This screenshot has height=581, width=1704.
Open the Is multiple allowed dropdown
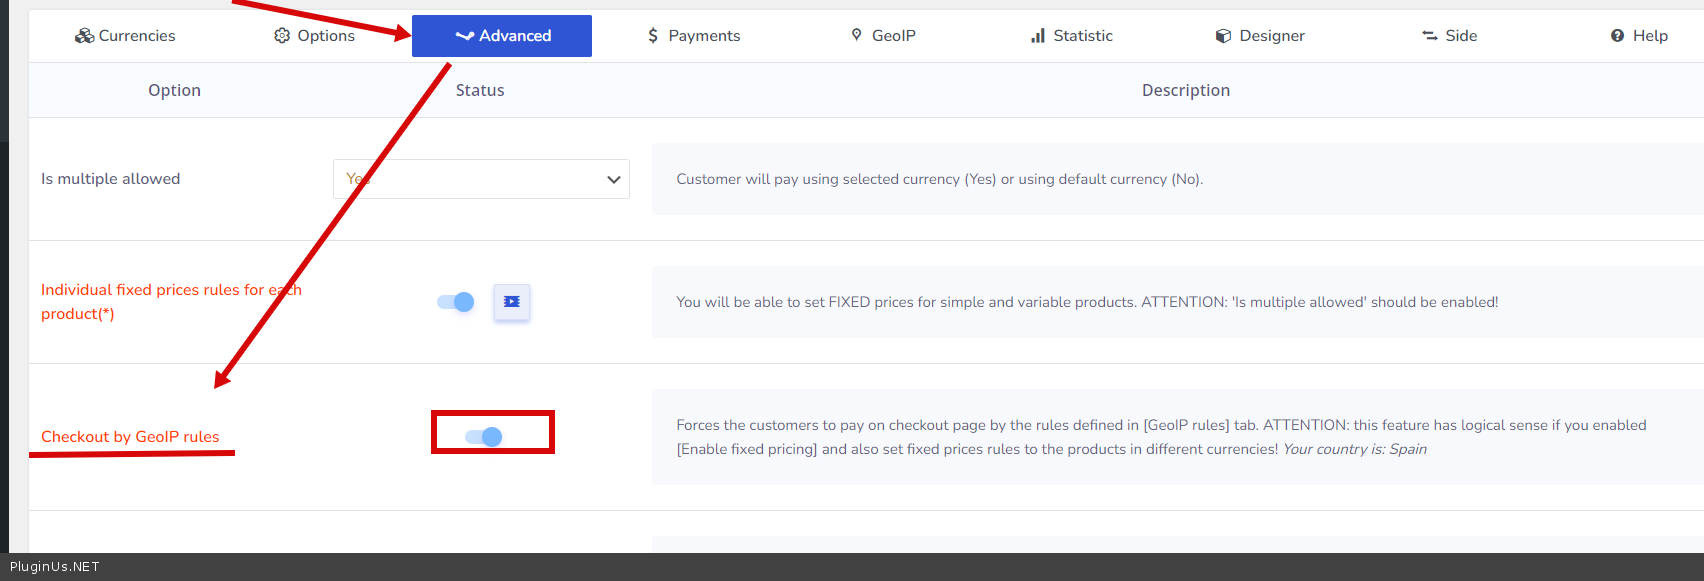point(480,179)
